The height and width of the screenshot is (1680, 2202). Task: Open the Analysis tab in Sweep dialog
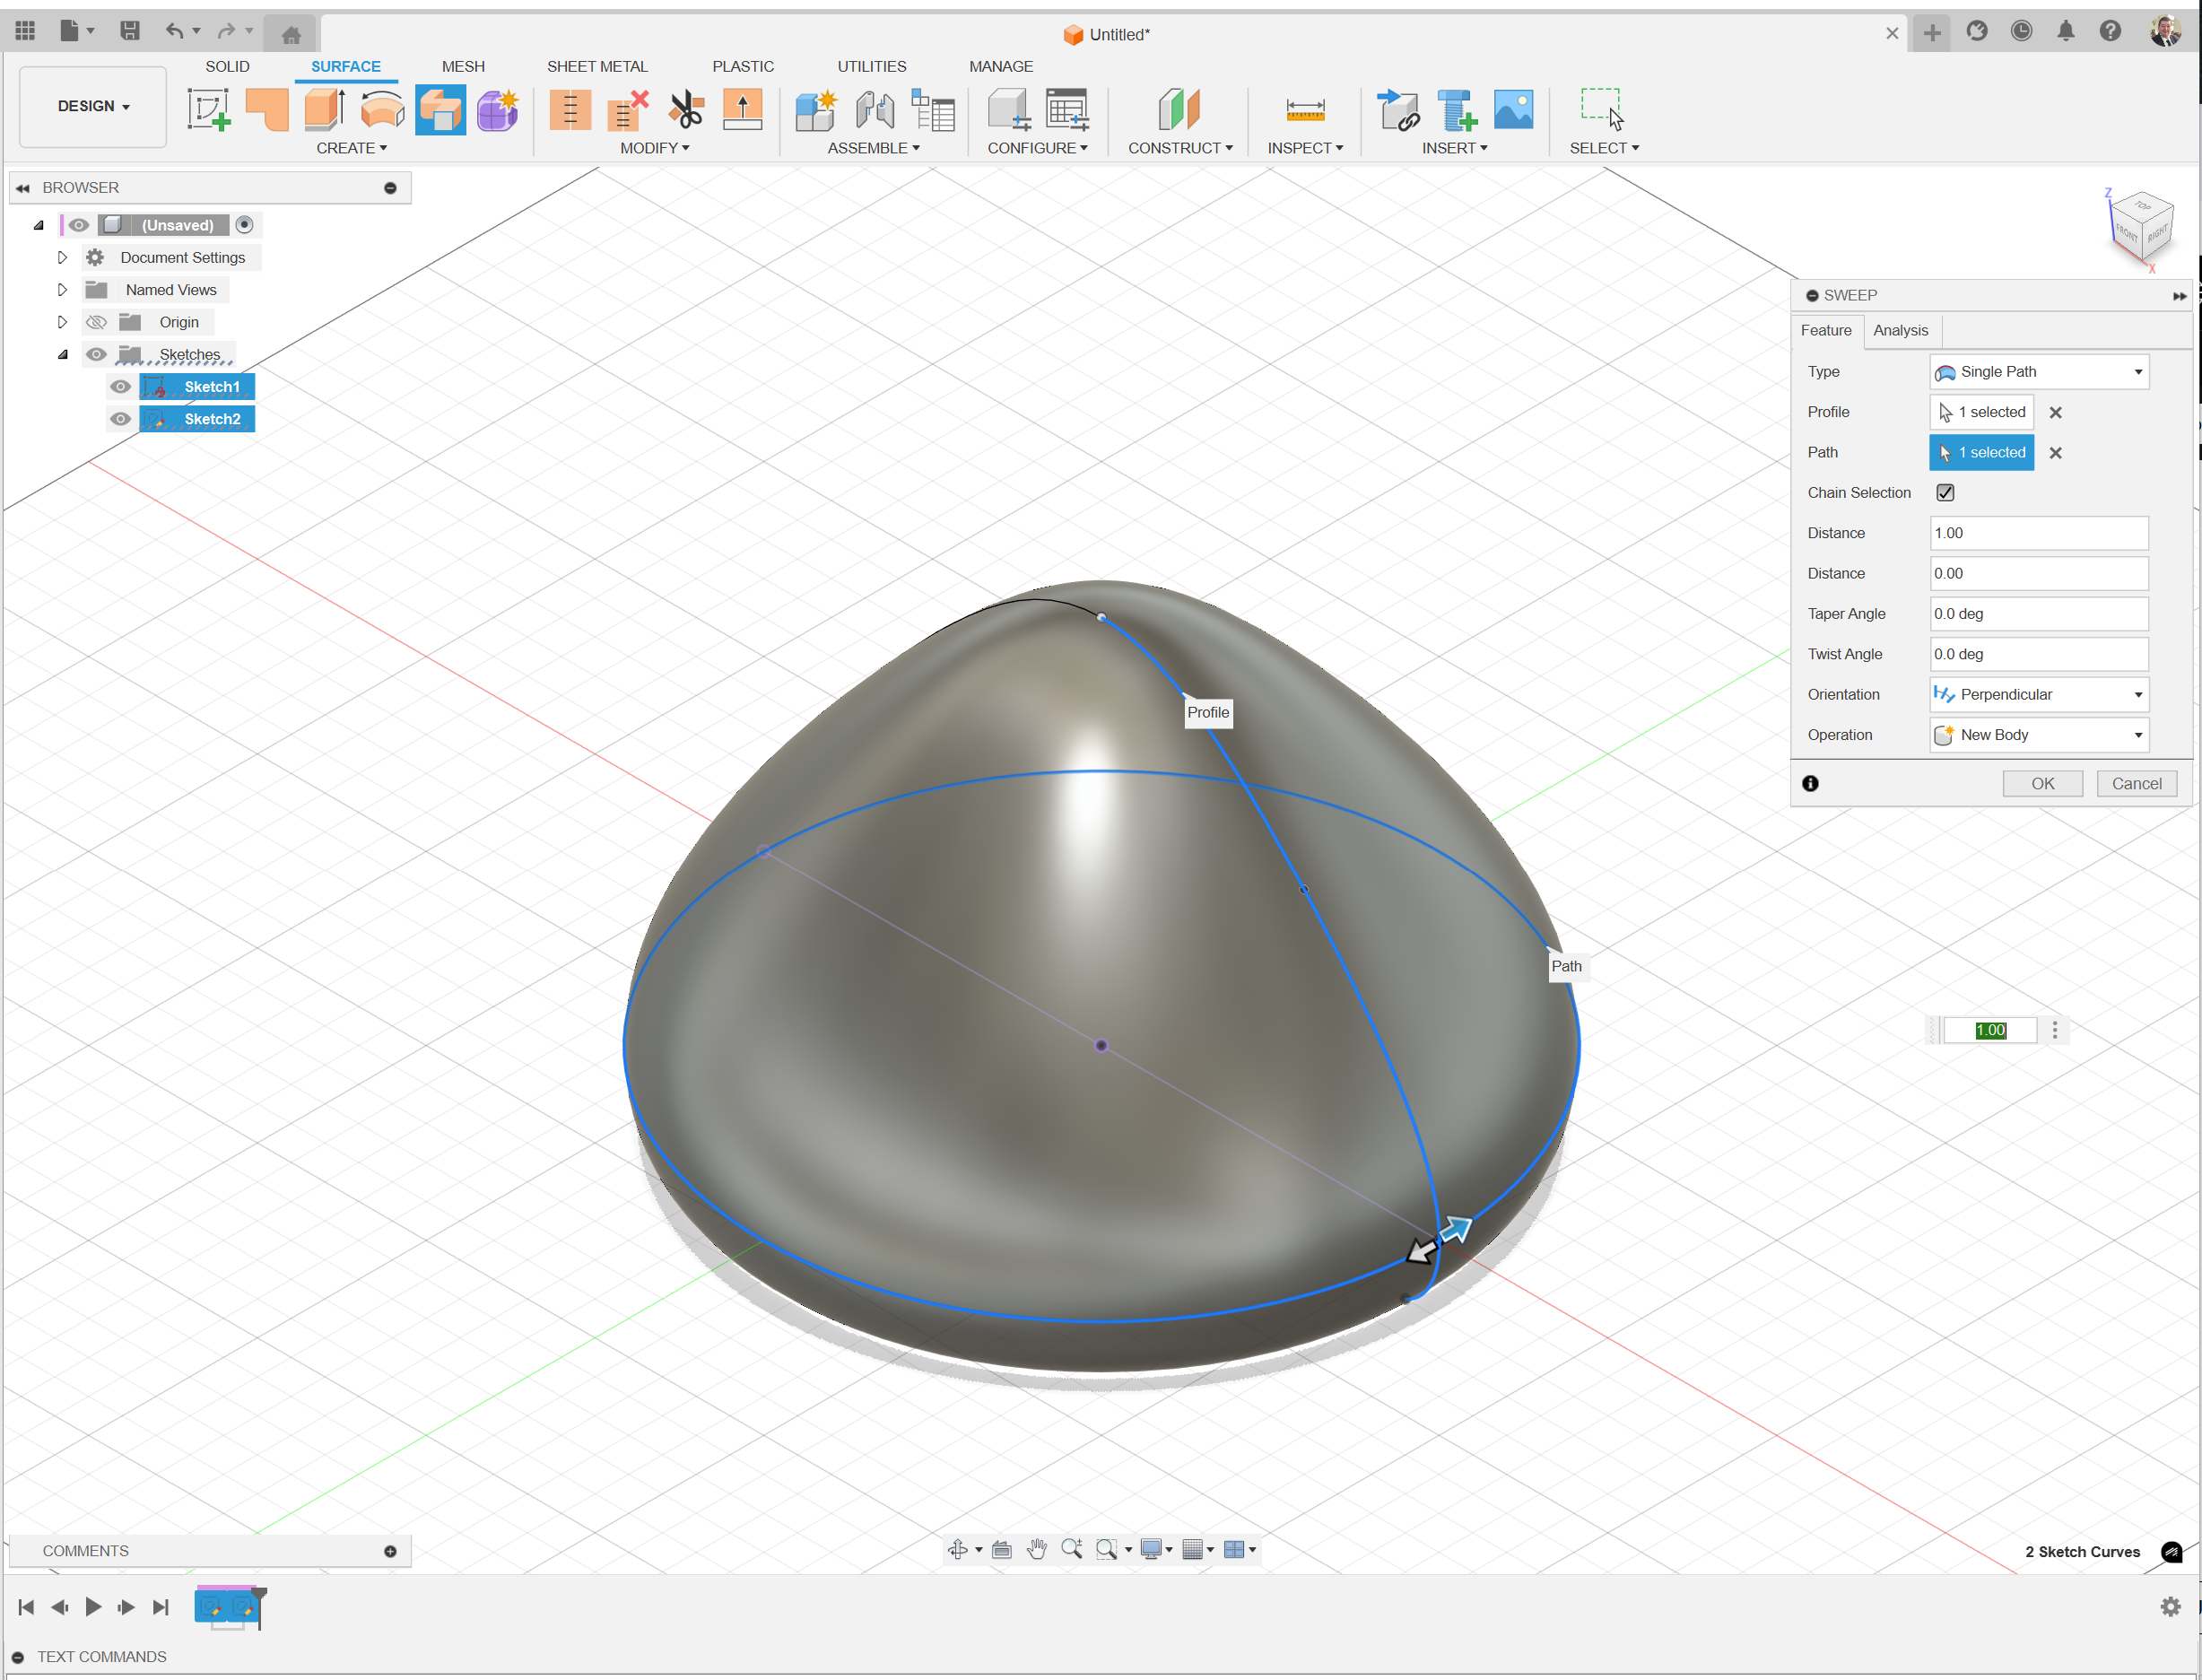(1900, 330)
